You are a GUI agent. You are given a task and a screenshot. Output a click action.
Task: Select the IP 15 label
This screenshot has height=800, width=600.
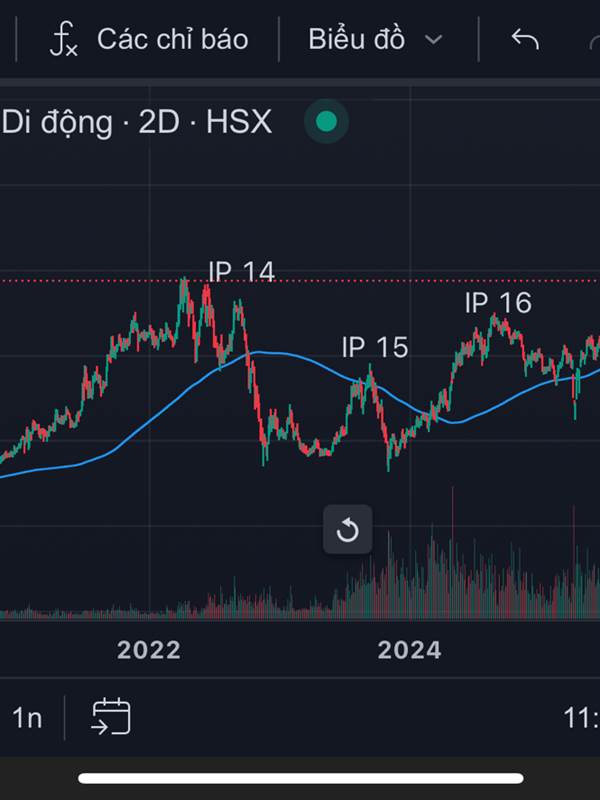click(x=375, y=347)
